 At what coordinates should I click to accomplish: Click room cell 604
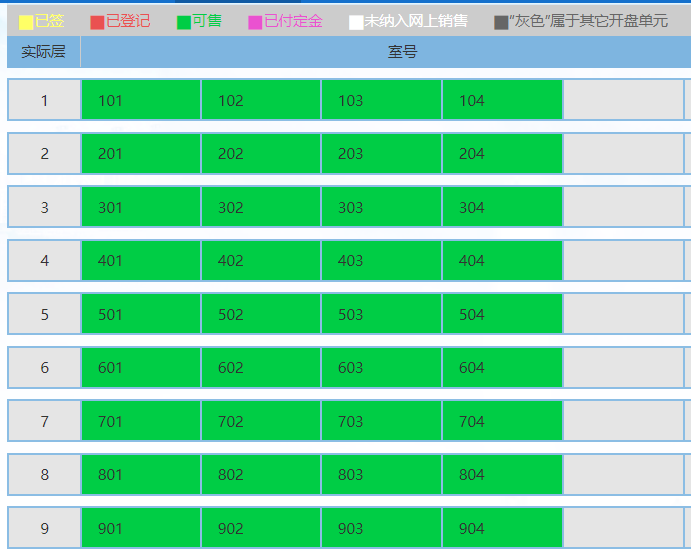[x=502, y=367]
